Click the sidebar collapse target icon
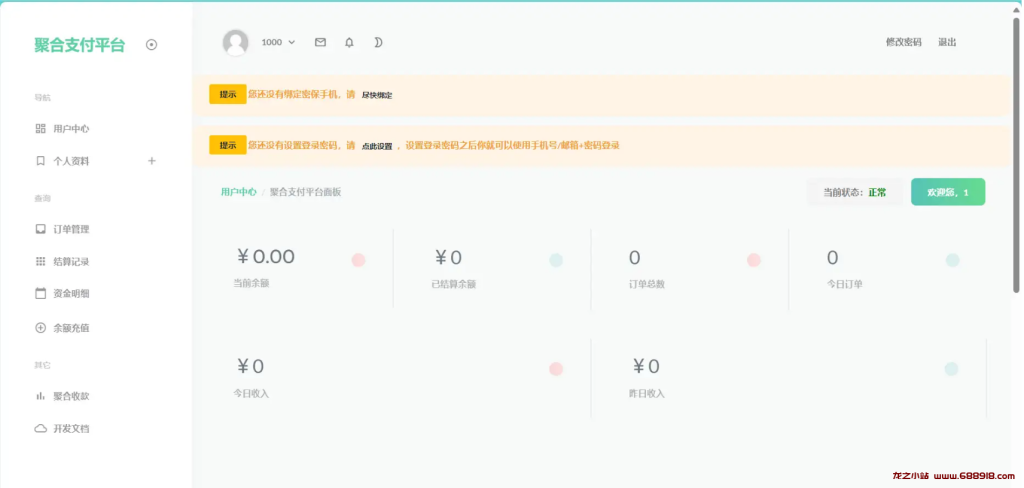This screenshot has width=1024, height=488. tap(152, 45)
